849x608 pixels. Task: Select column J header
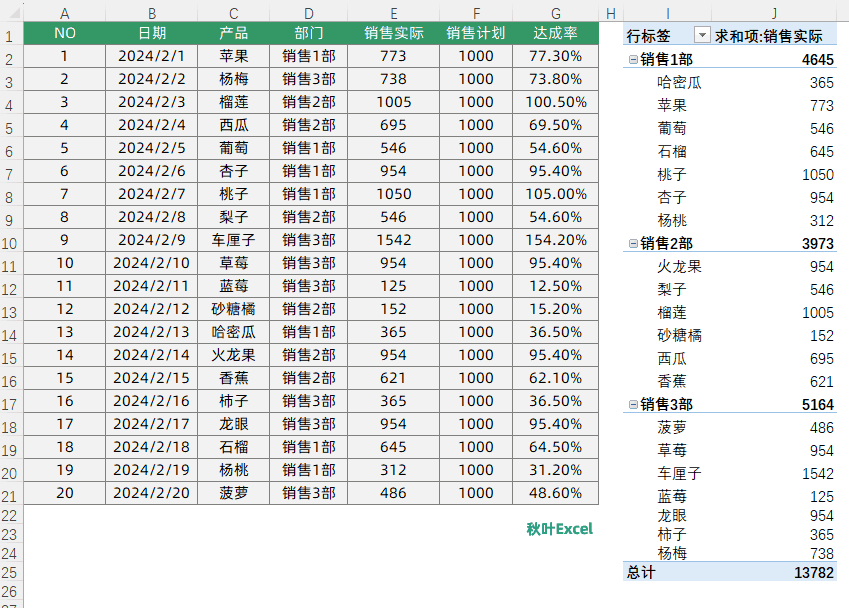[774, 14]
